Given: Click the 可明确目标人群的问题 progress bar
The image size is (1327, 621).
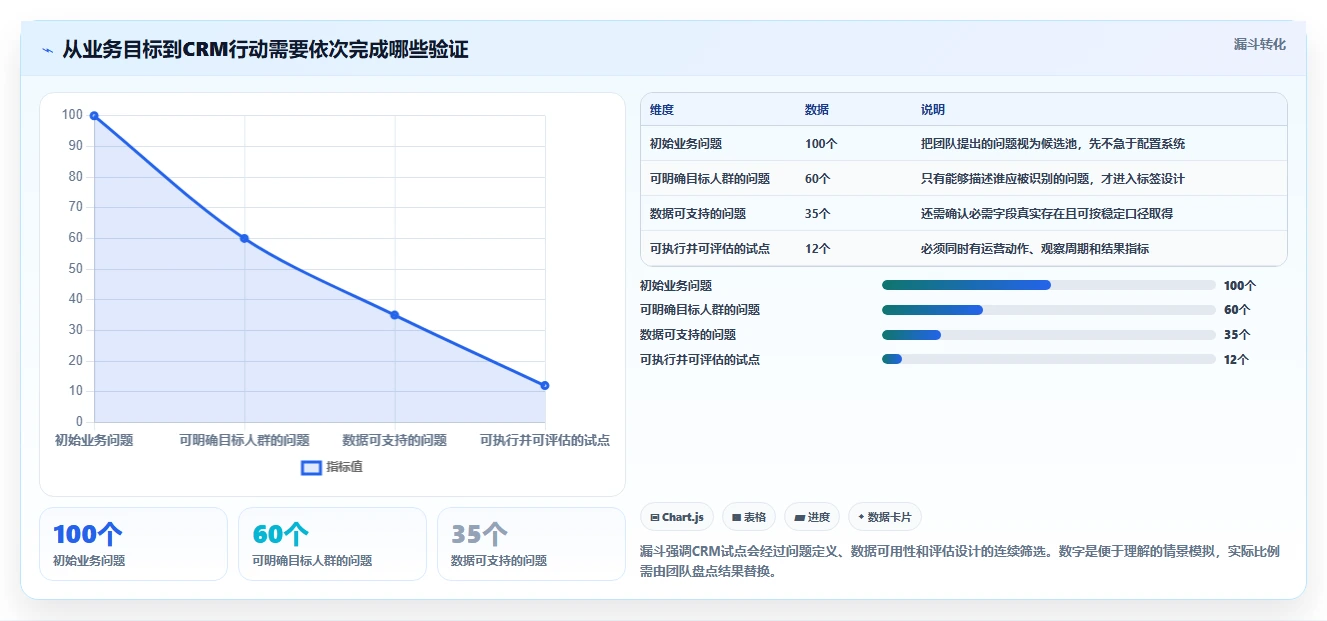Looking at the screenshot, I should pos(1048,310).
